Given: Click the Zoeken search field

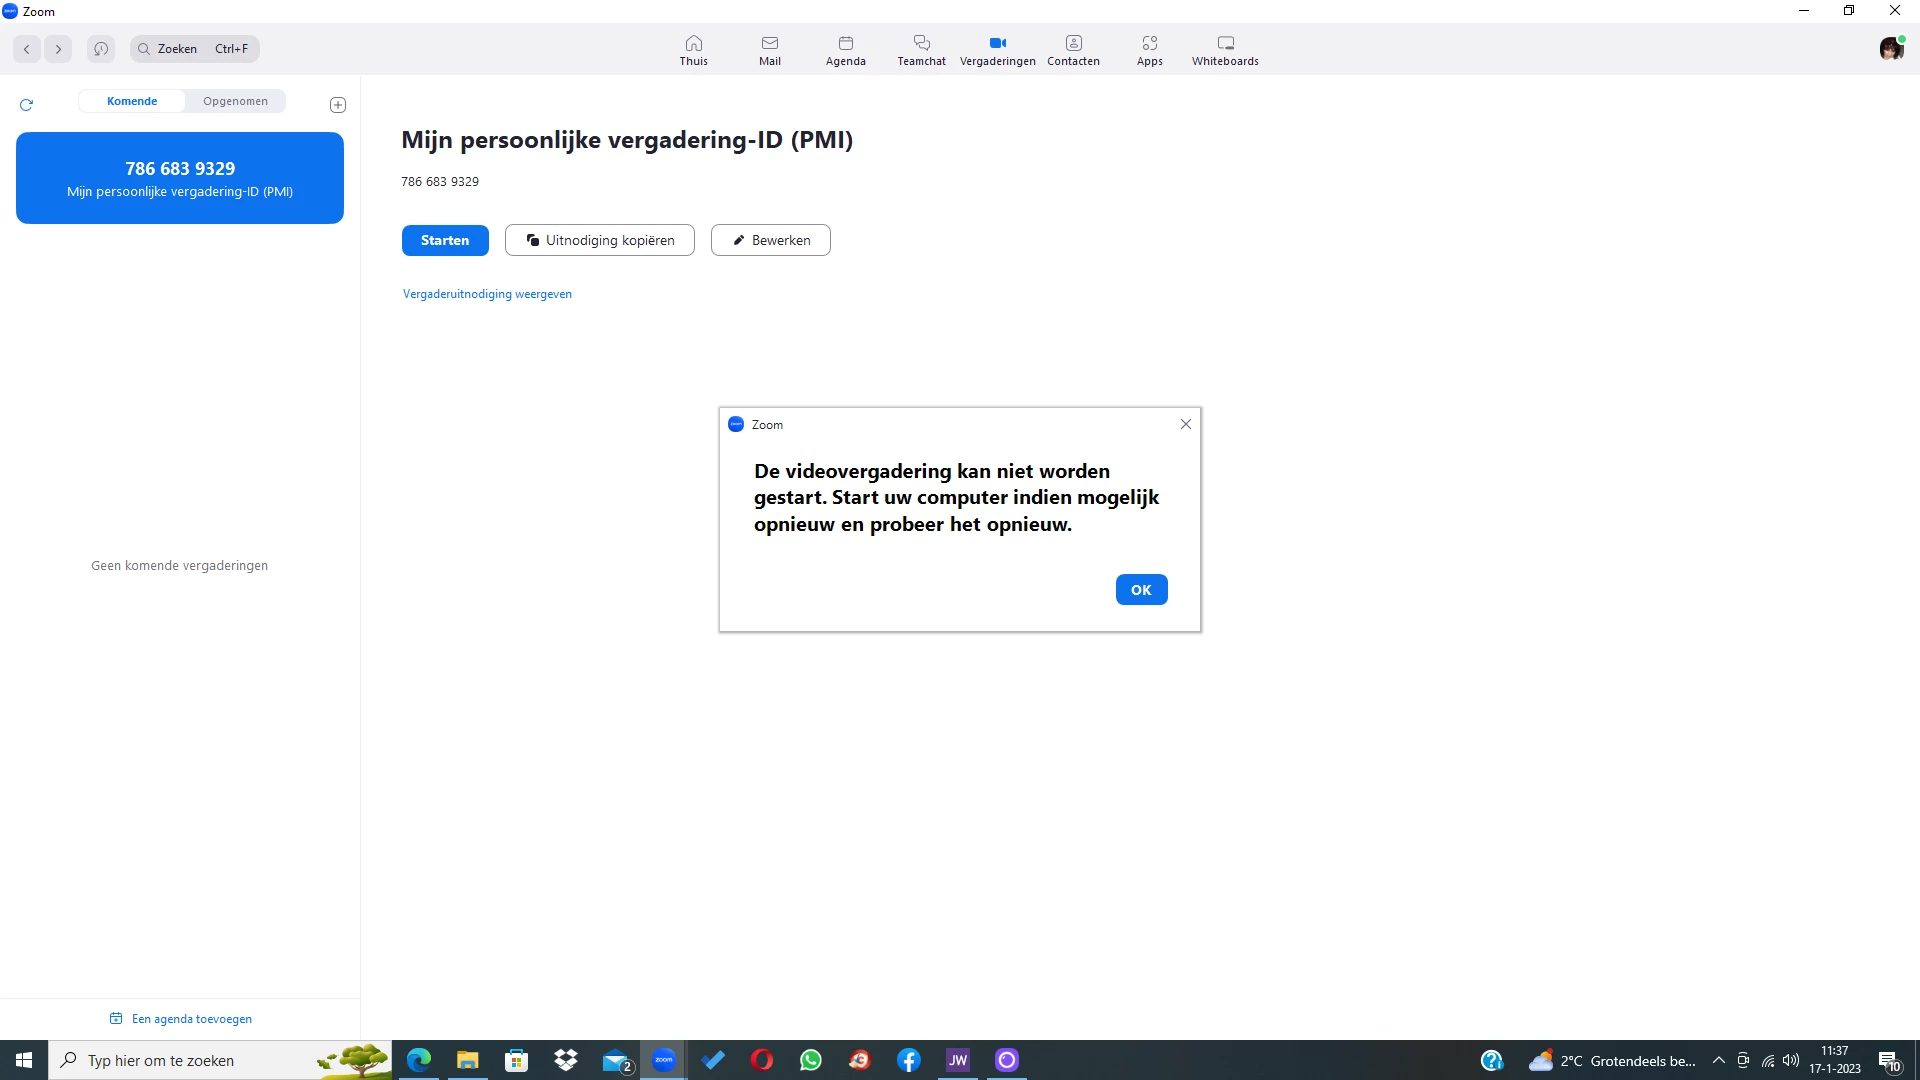Looking at the screenshot, I should pyautogui.click(x=195, y=49).
